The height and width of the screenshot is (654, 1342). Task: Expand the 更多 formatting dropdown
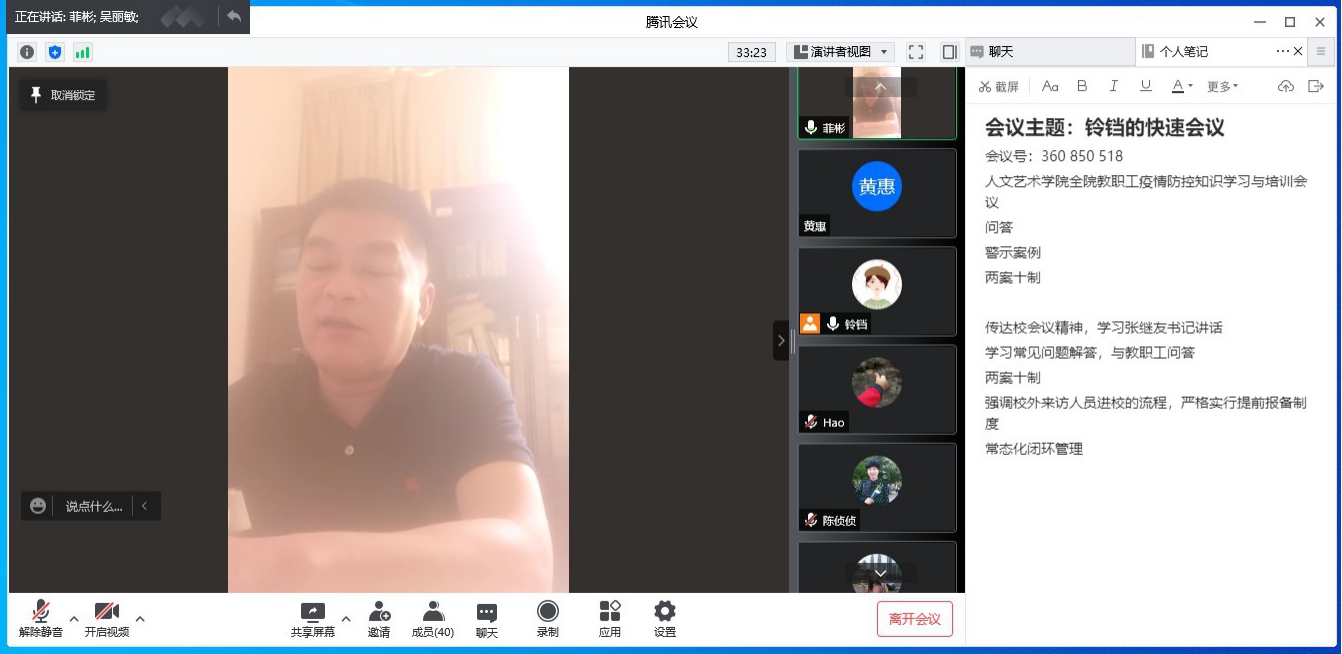1222,87
